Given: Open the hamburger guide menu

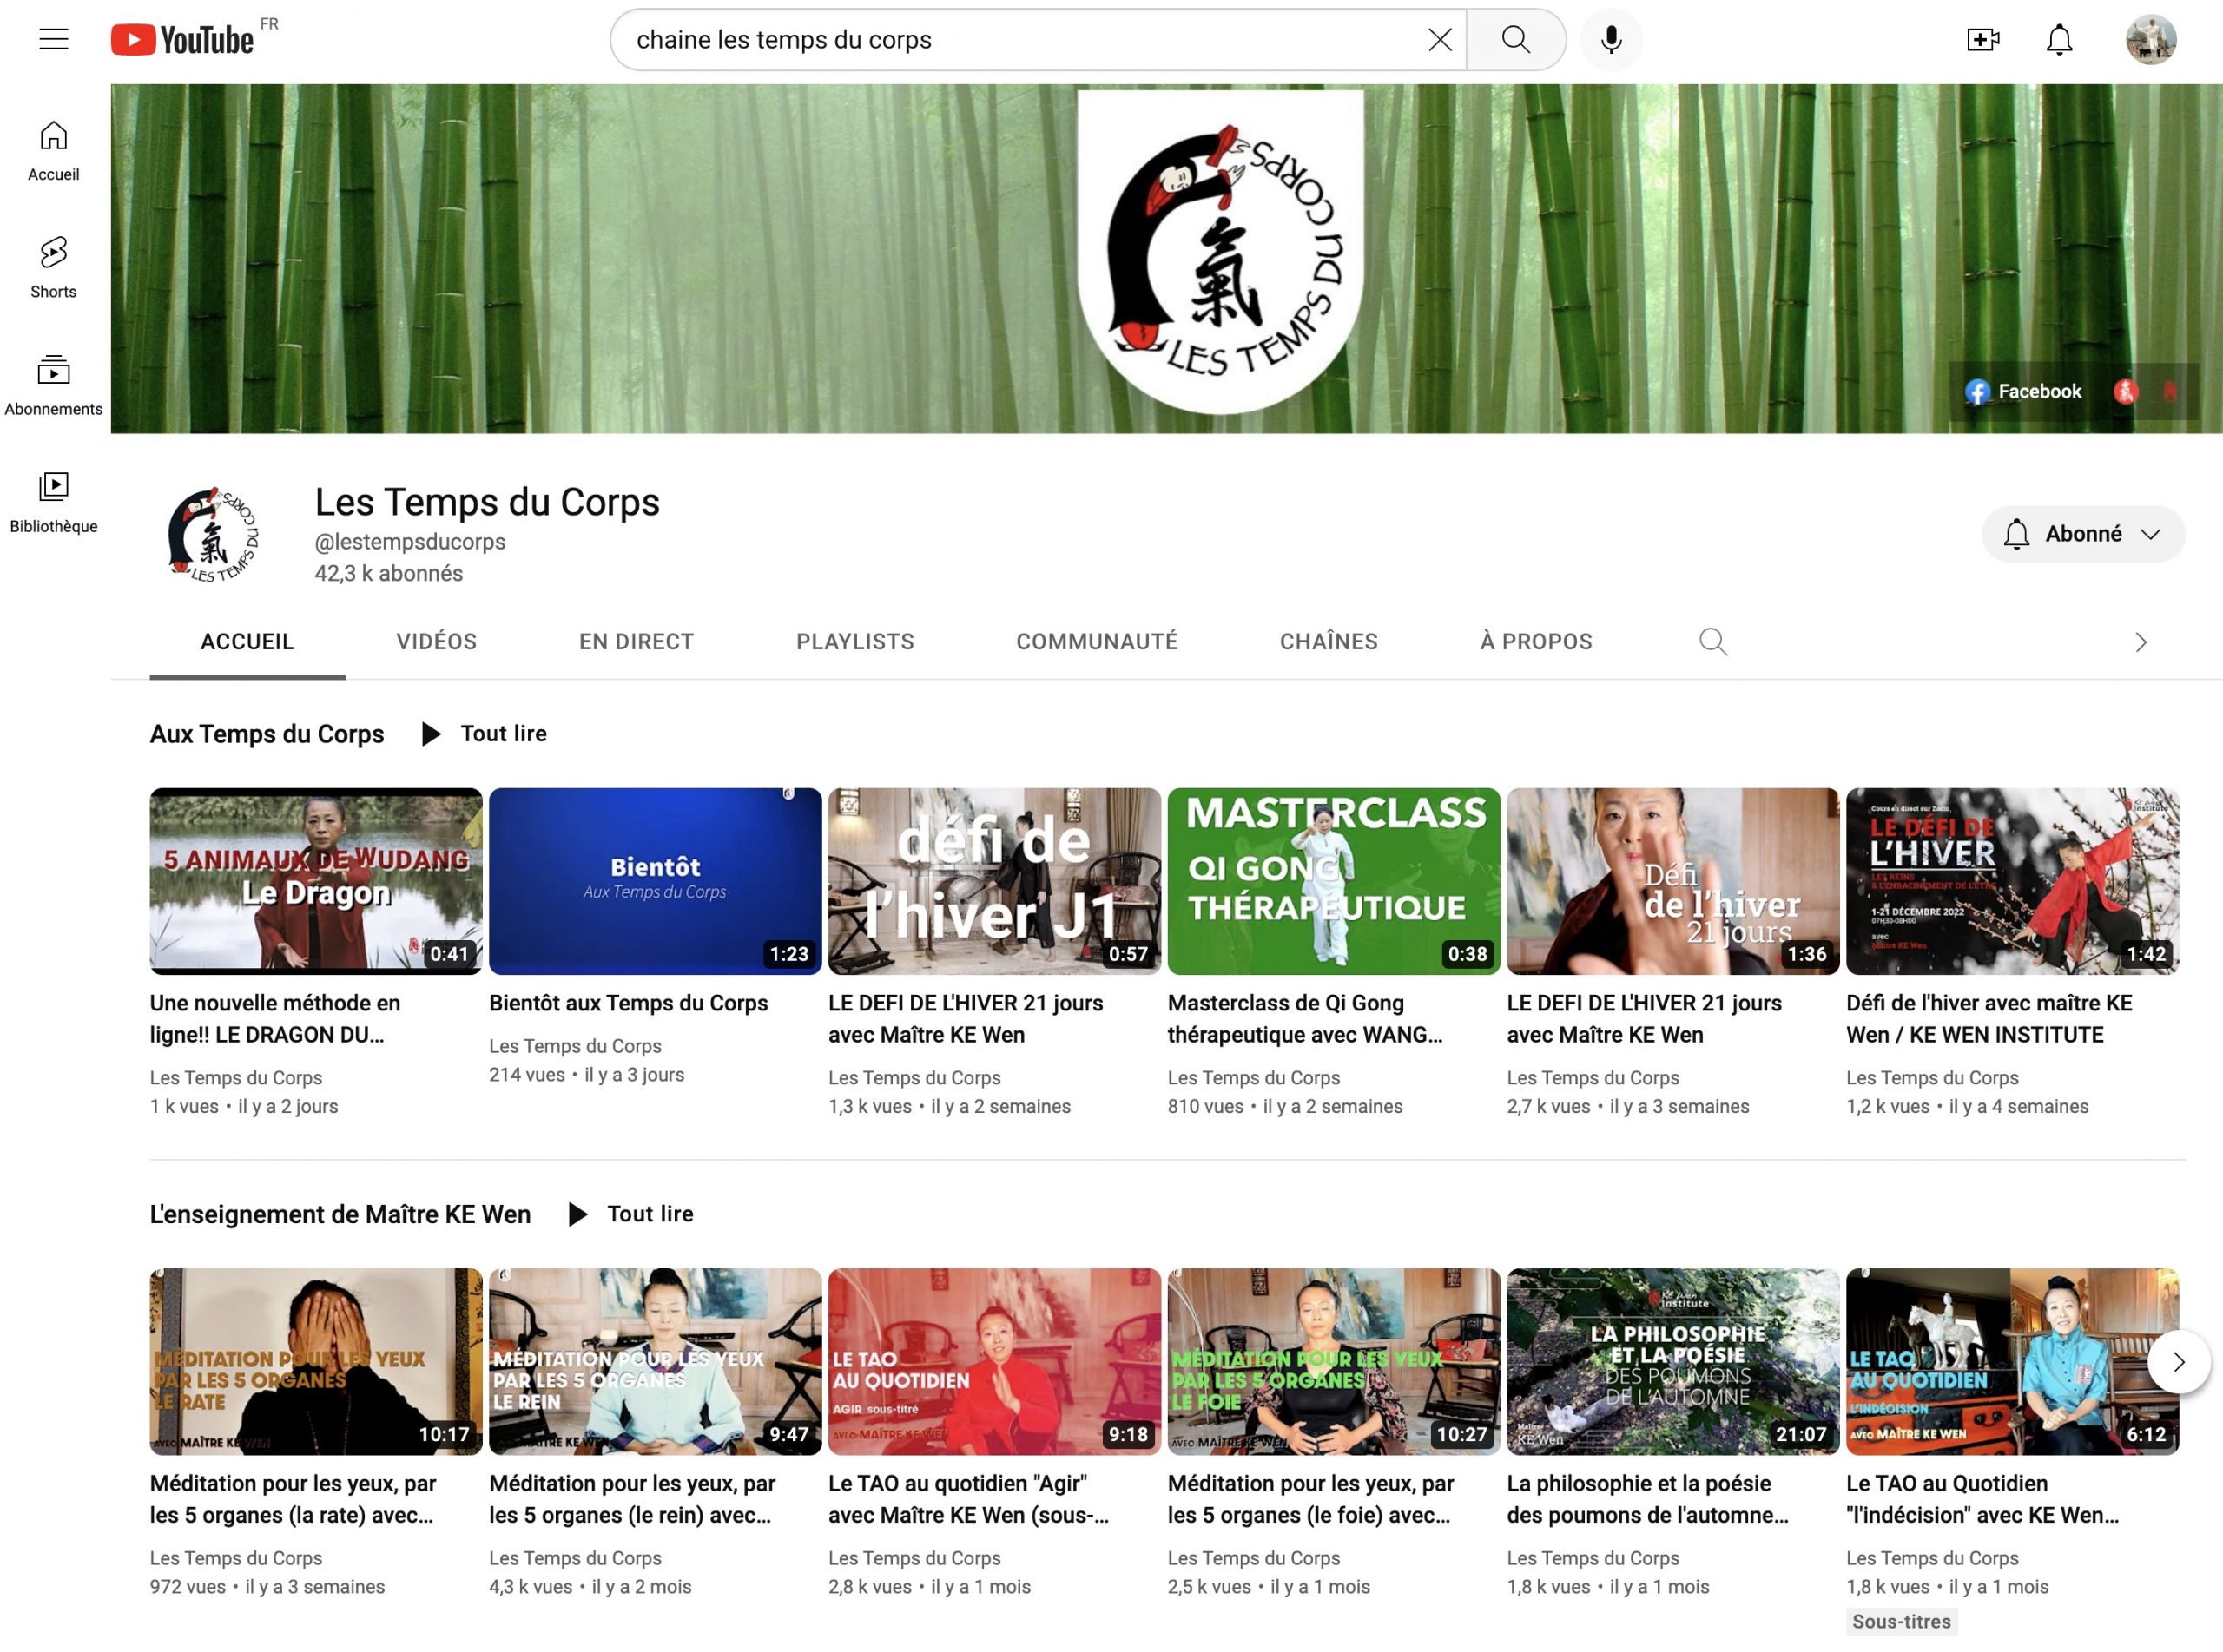Looking at the screenshot, I should (53, 39).
